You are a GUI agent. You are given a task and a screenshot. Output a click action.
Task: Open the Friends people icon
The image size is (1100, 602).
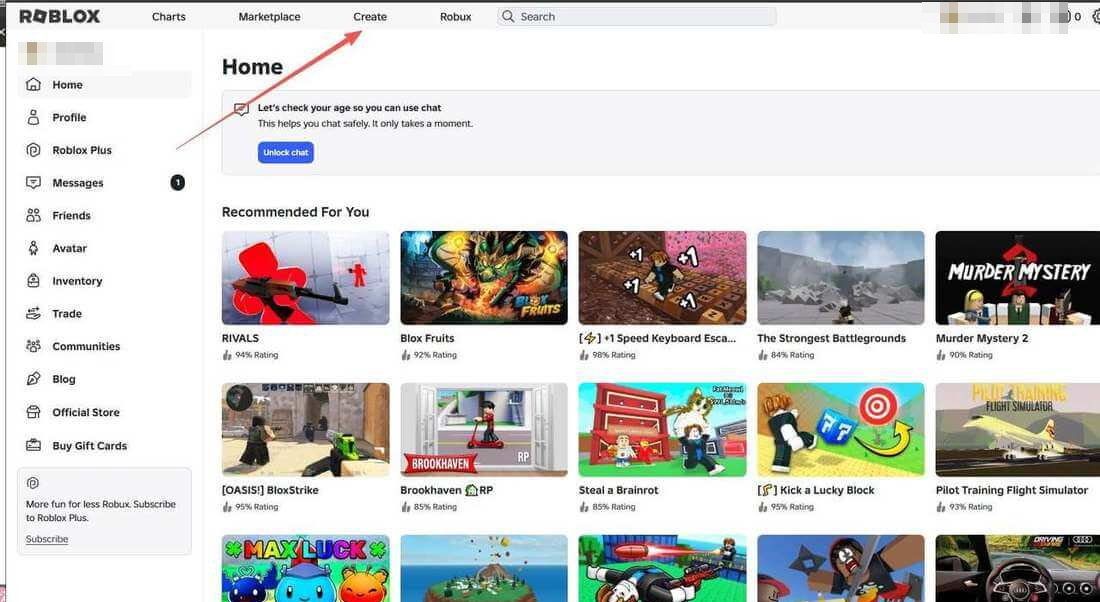pyautogui.click(x=33, y=215)
